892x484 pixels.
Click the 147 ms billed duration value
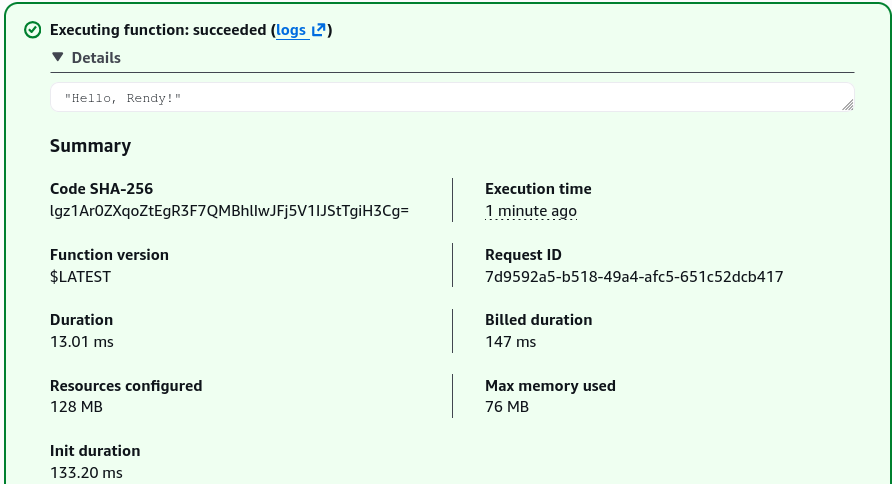(x=510, y=342)
